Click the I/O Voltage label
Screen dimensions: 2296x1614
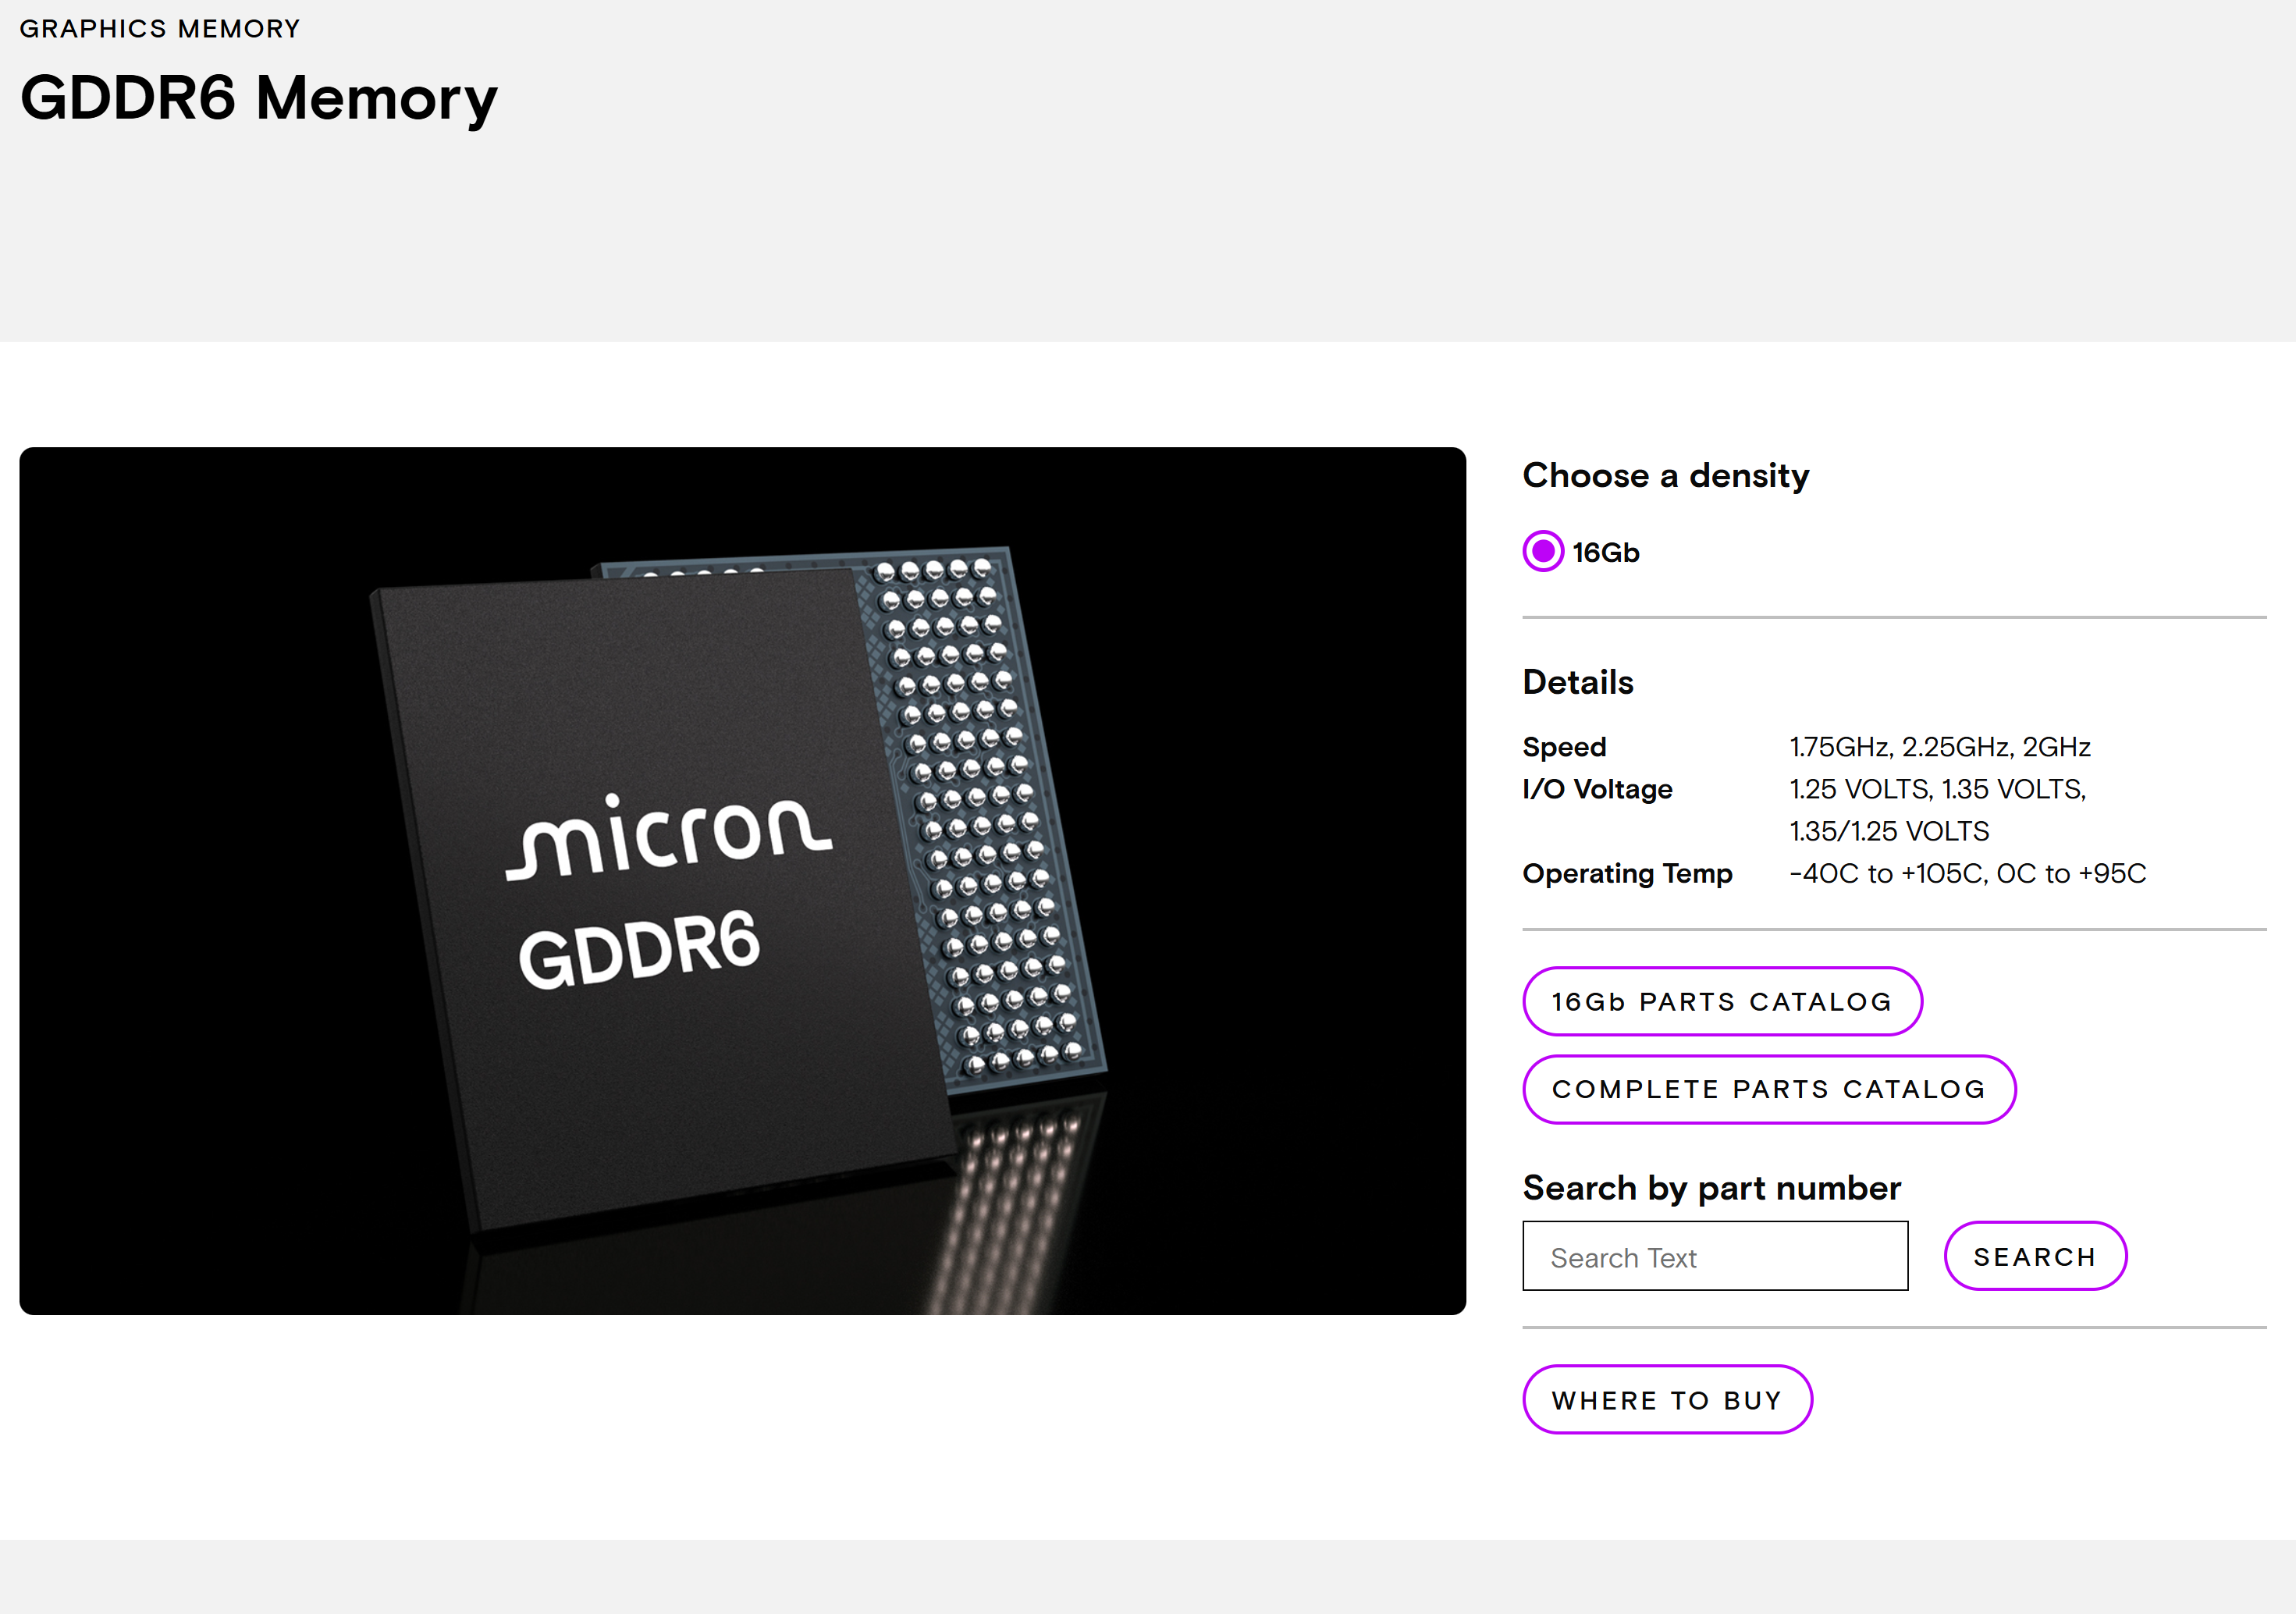[1597, 789]
